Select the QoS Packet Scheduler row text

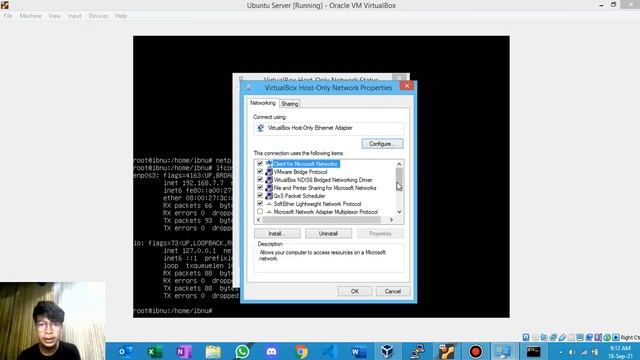(x=299, y=196)
